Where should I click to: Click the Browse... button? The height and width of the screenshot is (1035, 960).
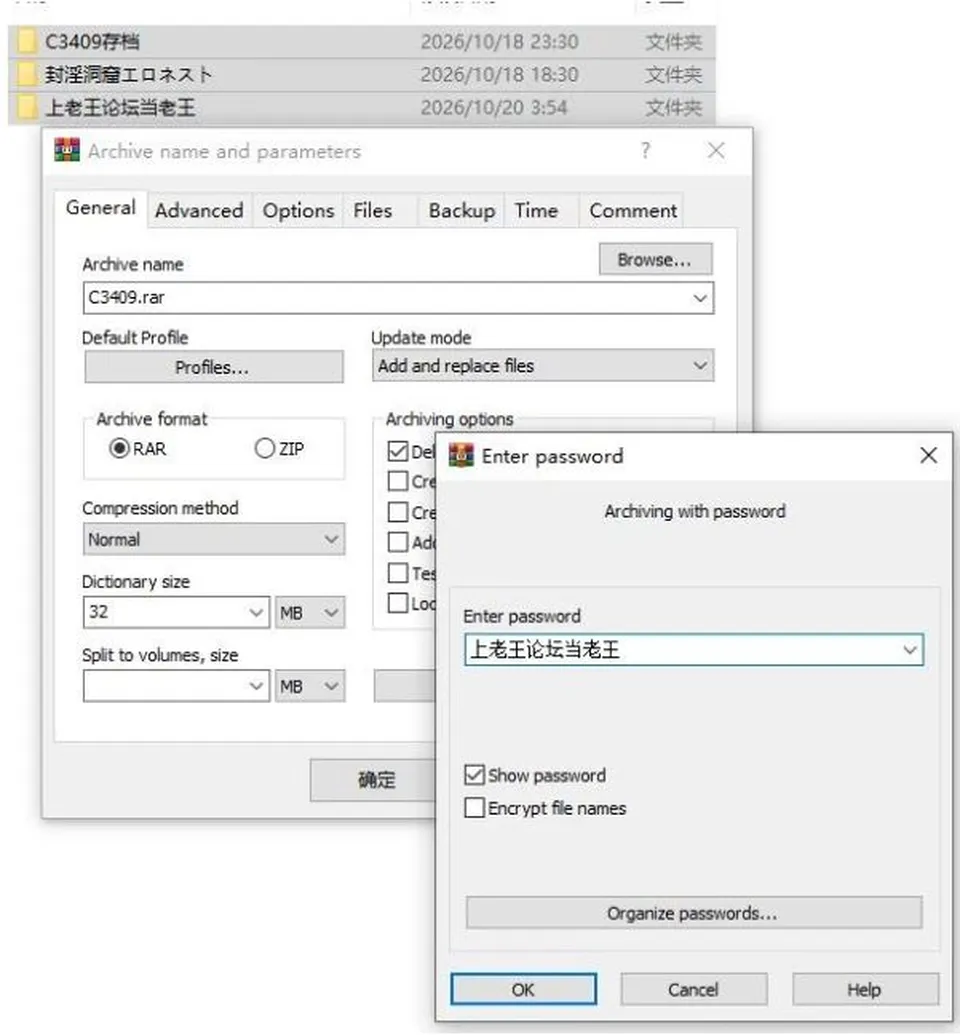(655, 259)
